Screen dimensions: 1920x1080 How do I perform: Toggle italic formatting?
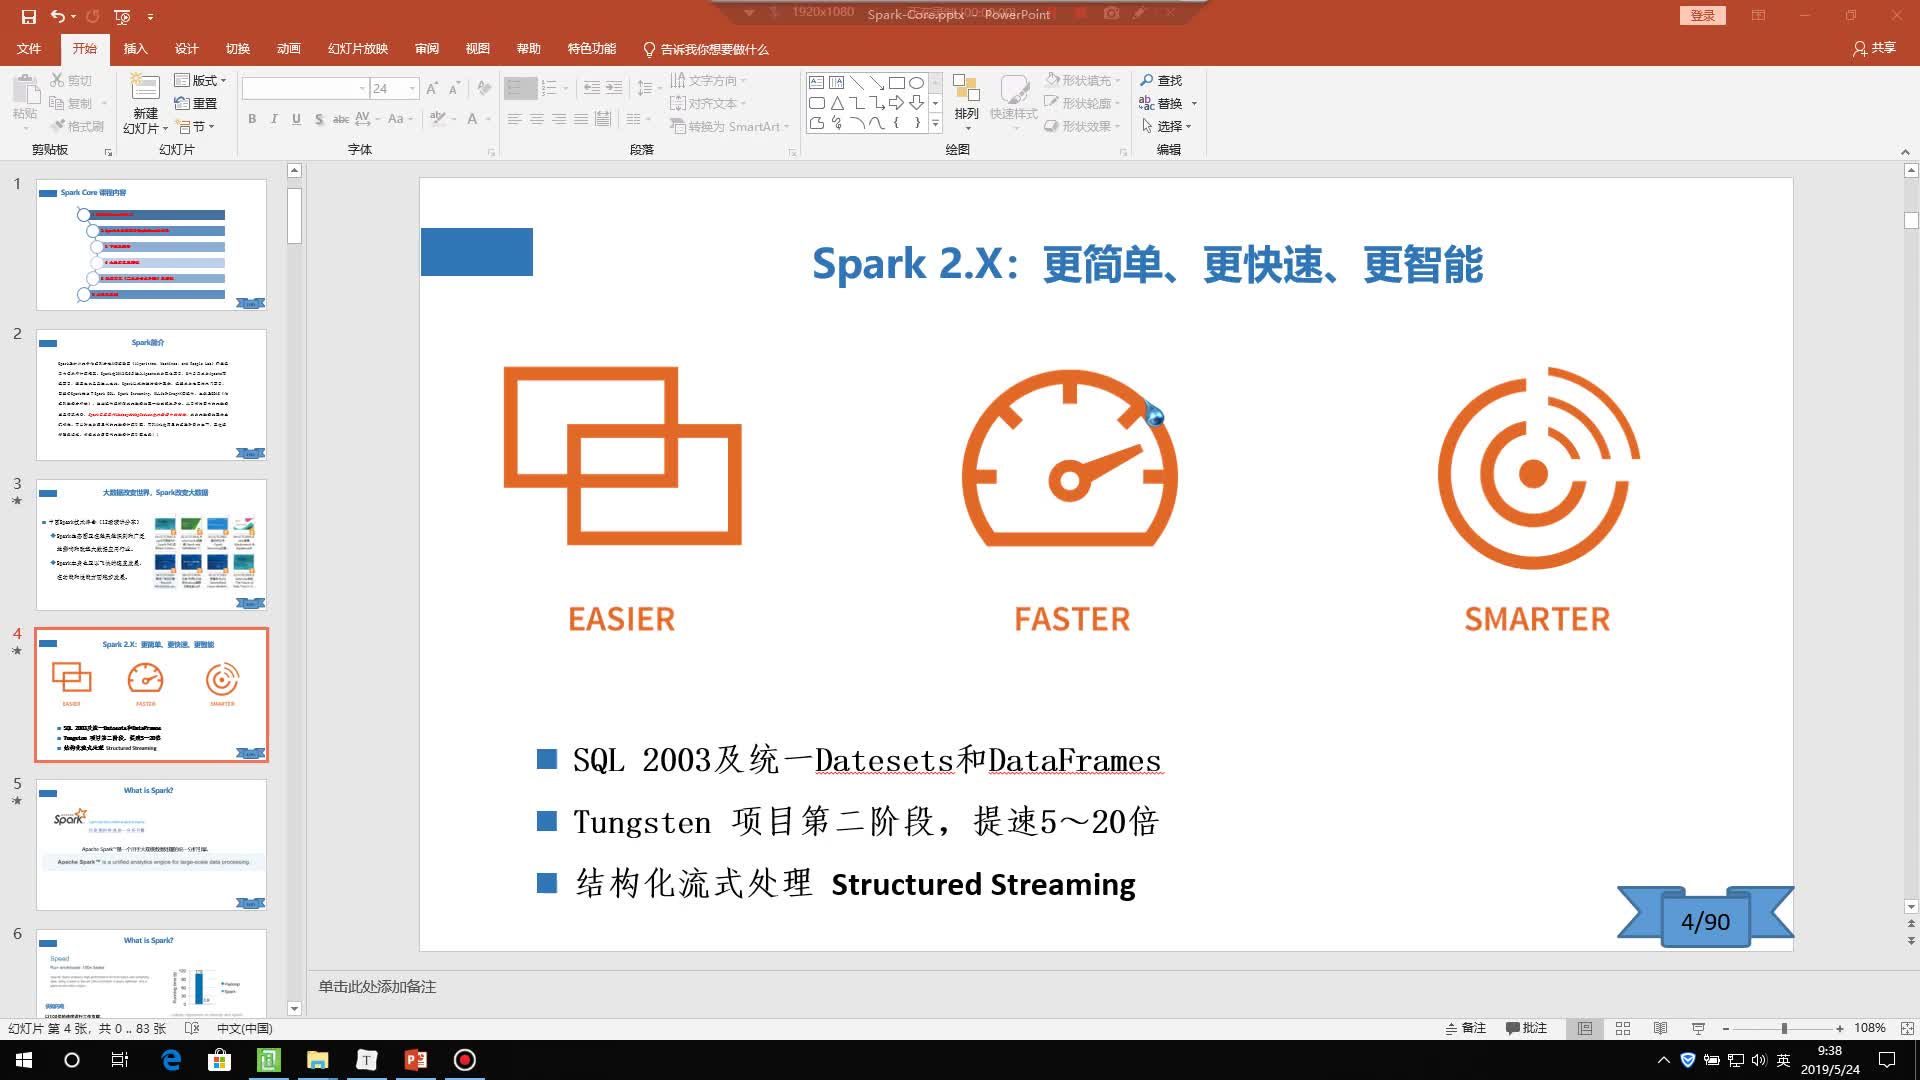tap(273, 119)
